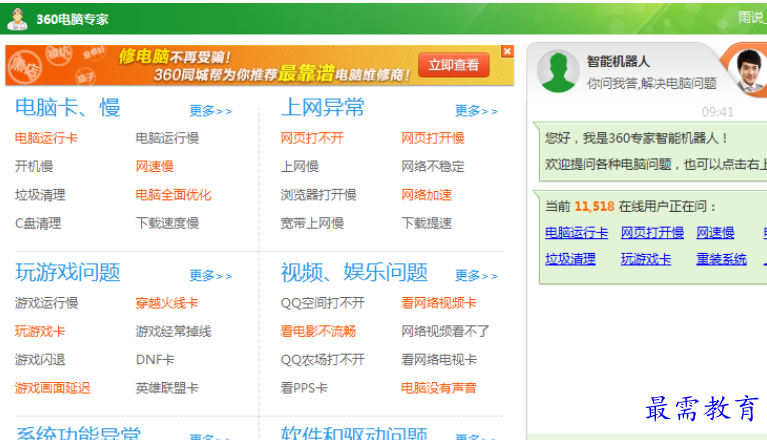Click 垃圾清理 in the robot chat panel

tap(570, 259)
